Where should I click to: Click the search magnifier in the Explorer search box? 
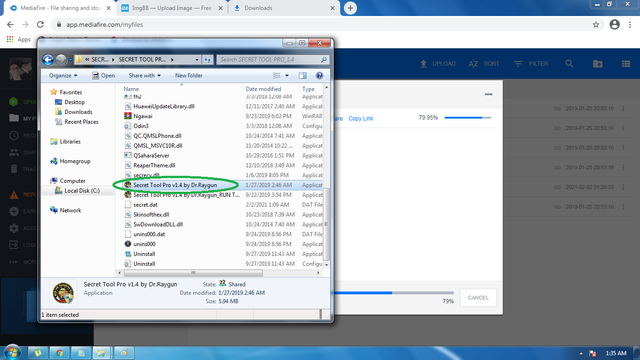click(324, 60)
